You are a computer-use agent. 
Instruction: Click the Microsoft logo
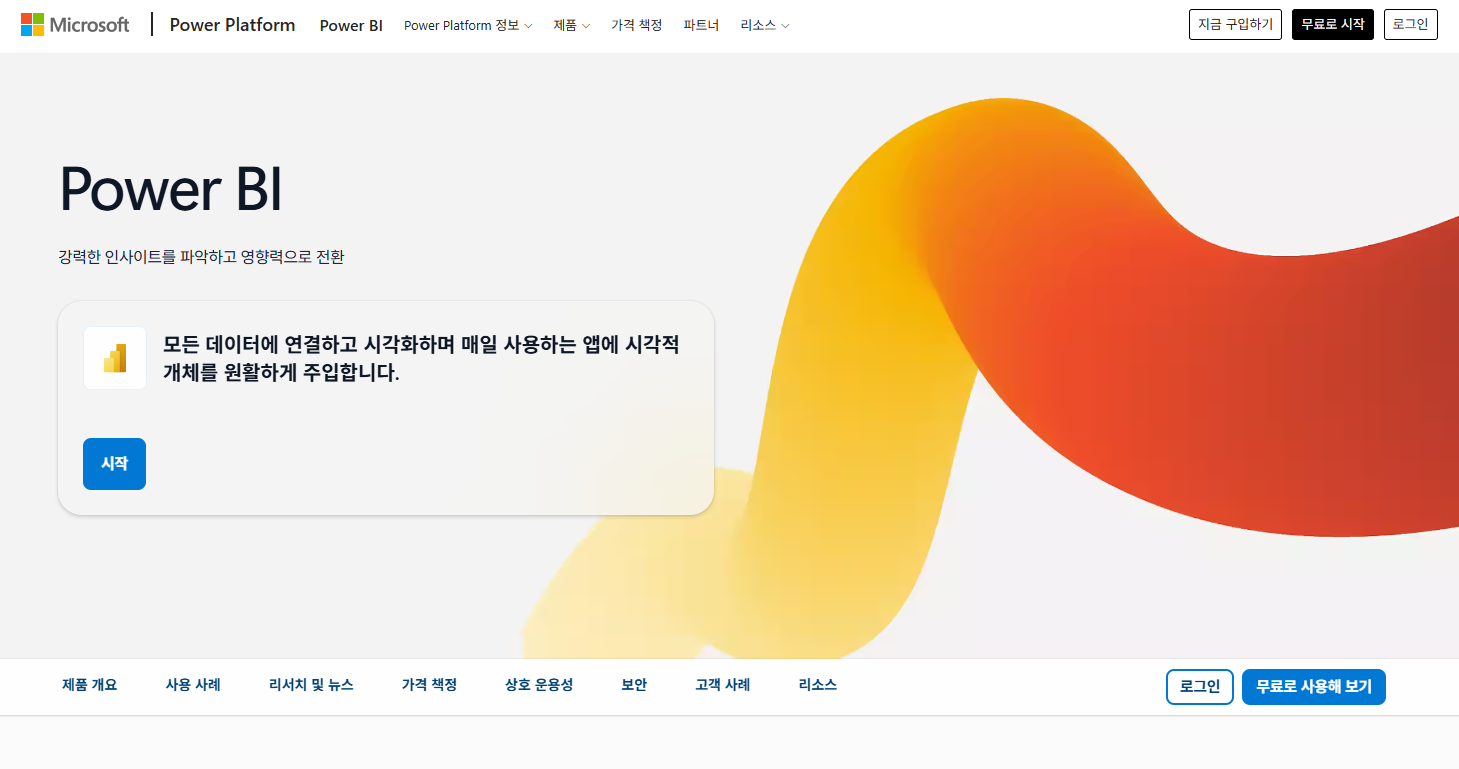[75, 25]
